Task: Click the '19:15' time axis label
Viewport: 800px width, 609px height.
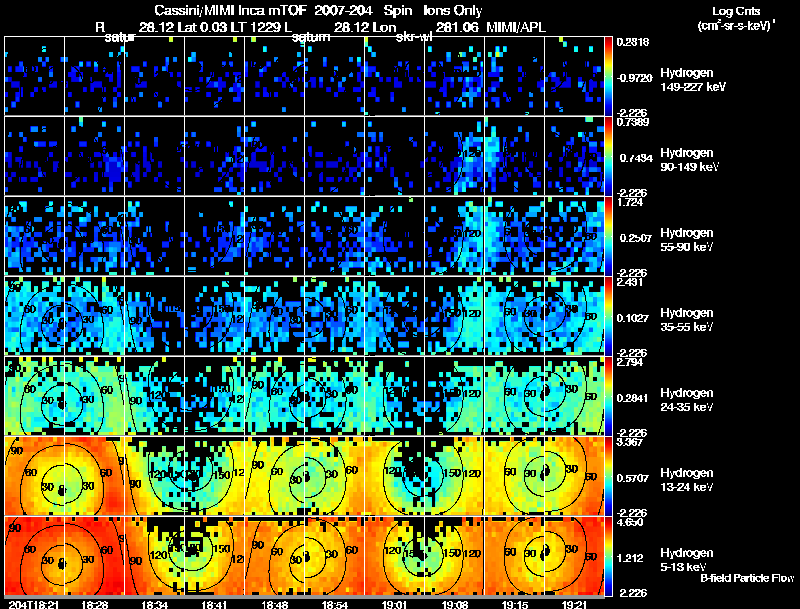Action: pyautogui.click(x=514, y=604)
